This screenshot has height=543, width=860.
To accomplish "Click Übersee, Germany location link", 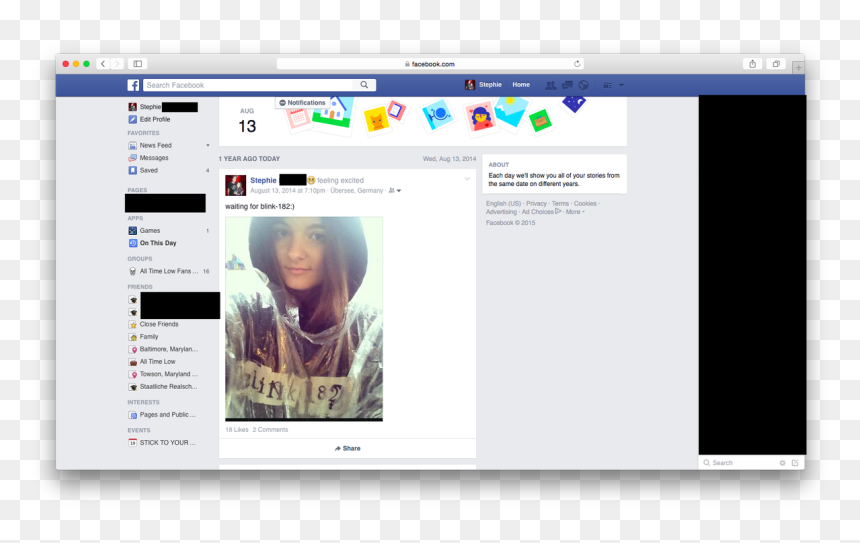I will click(x=357, y=191).
